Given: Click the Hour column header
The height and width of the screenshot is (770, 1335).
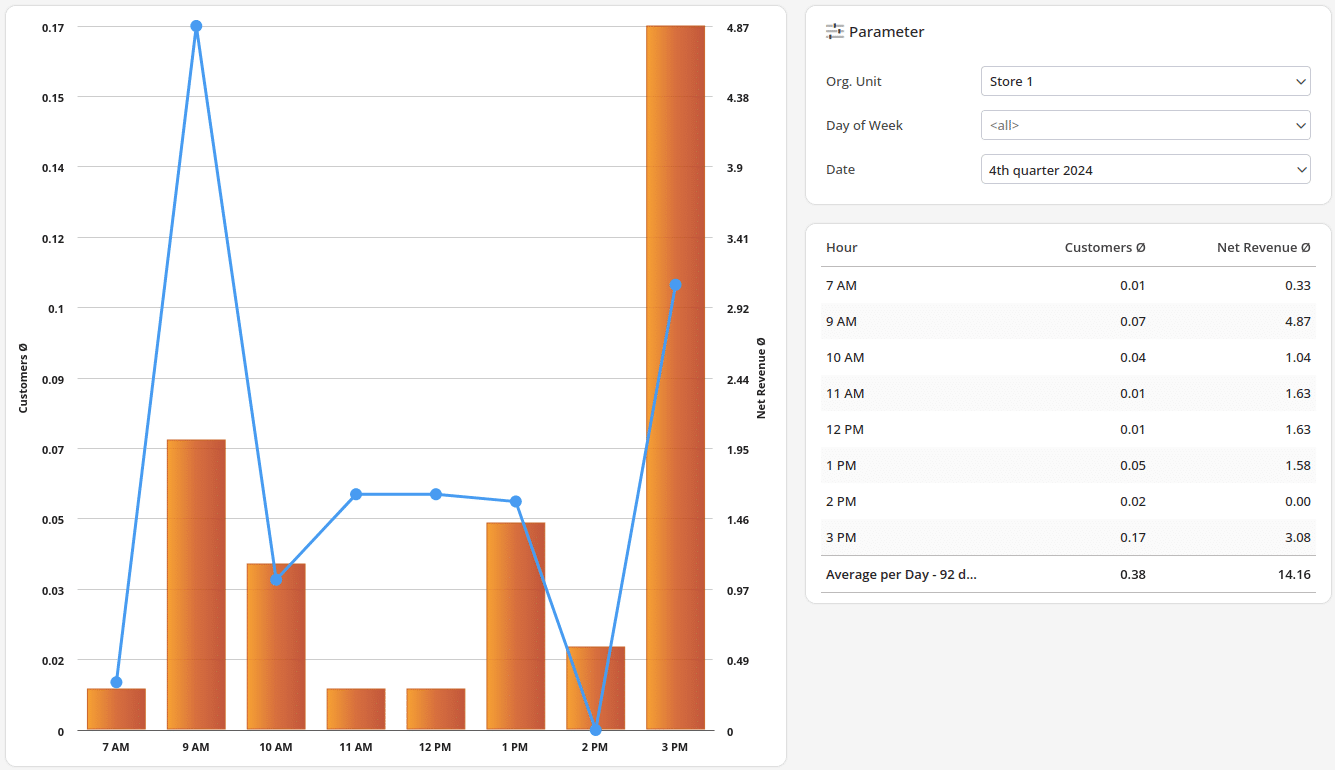Looking at the screenshot, I should tap(841, 247).
